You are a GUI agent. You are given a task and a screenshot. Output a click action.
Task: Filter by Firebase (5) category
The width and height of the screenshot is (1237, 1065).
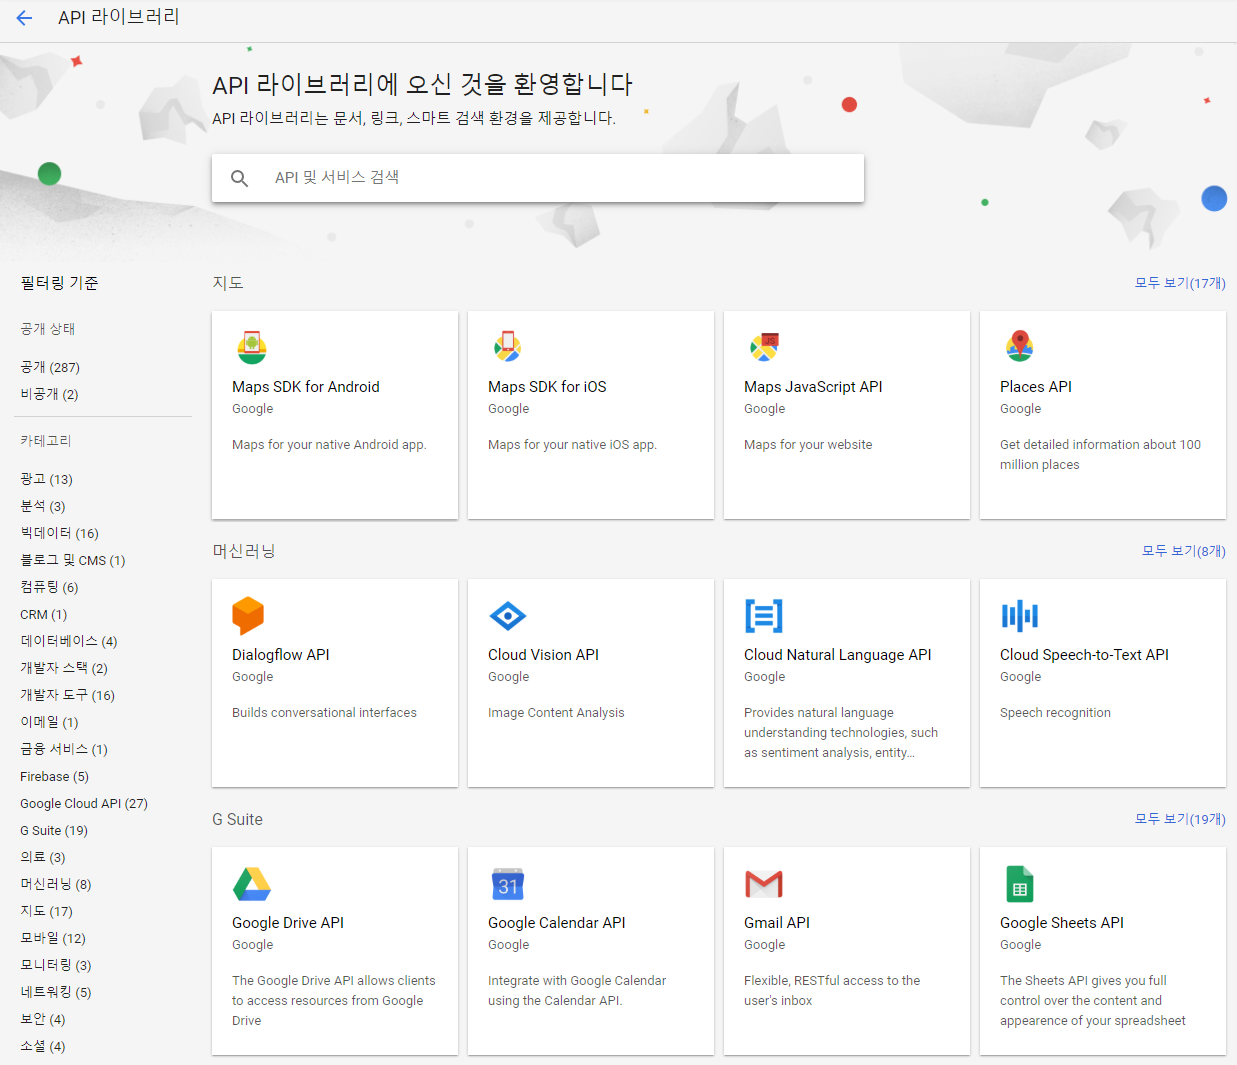[54, 776]
